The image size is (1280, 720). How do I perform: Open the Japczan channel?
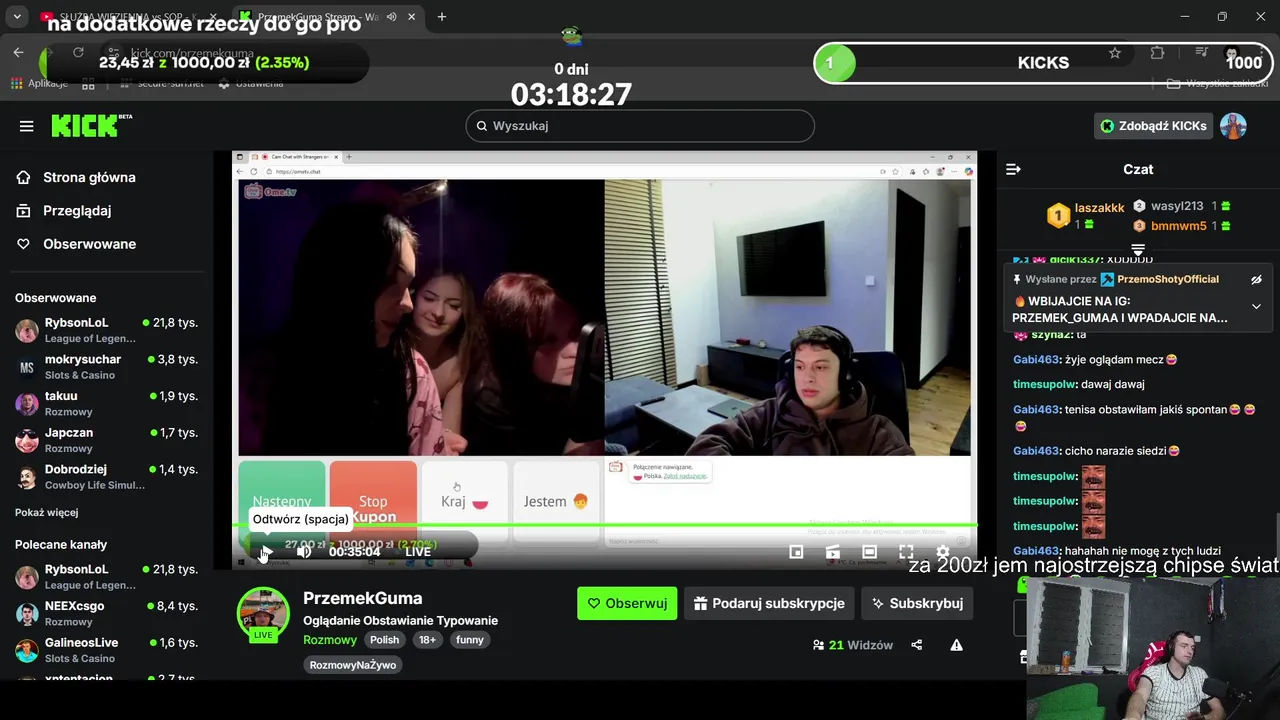[x=106, y=440]
